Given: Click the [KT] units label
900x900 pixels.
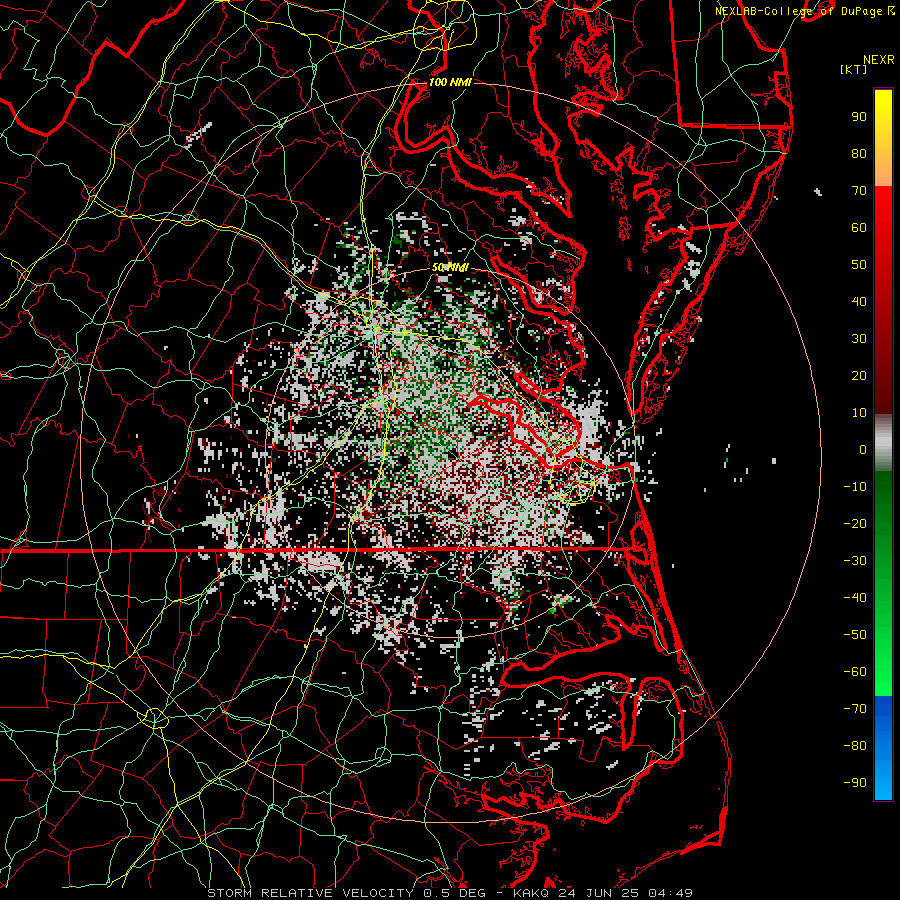Looking at the screenshot, I should tap(854, 69).
